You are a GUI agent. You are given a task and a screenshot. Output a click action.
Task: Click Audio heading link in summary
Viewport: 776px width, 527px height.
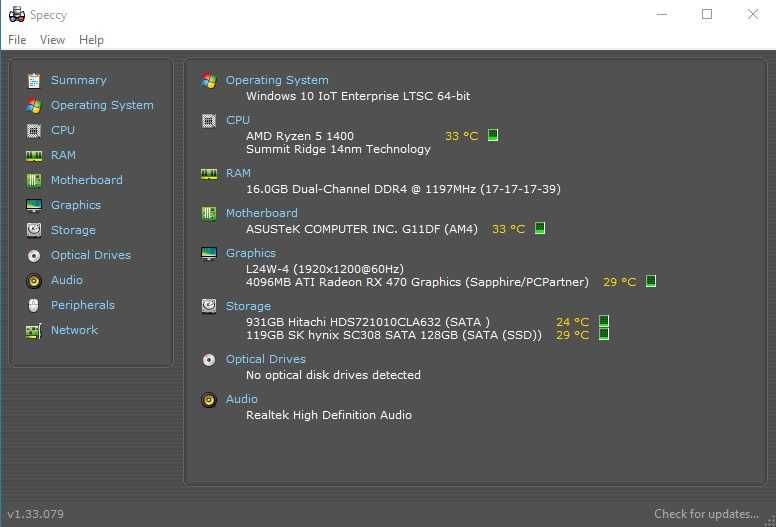(x=242, y=399)
